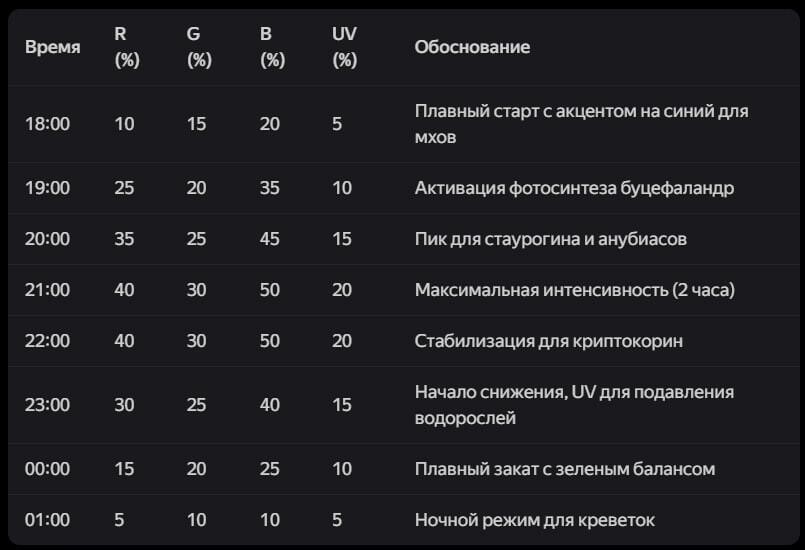Viewport: 805px width, 550px height.
Task: Select 'Максимальная интенсивность (2 часа)' cell
Action: 574,290
